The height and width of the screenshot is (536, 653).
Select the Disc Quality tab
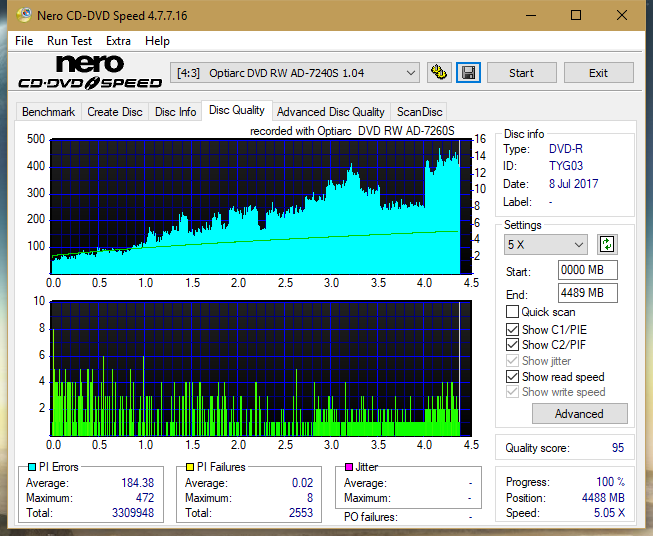pos(237,110)
